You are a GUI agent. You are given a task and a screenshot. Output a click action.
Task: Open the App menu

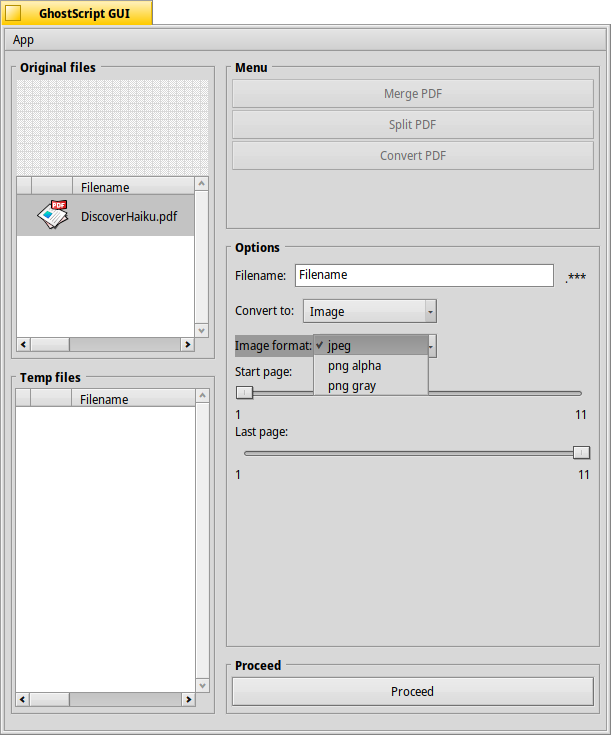click(x=23, y=40)
